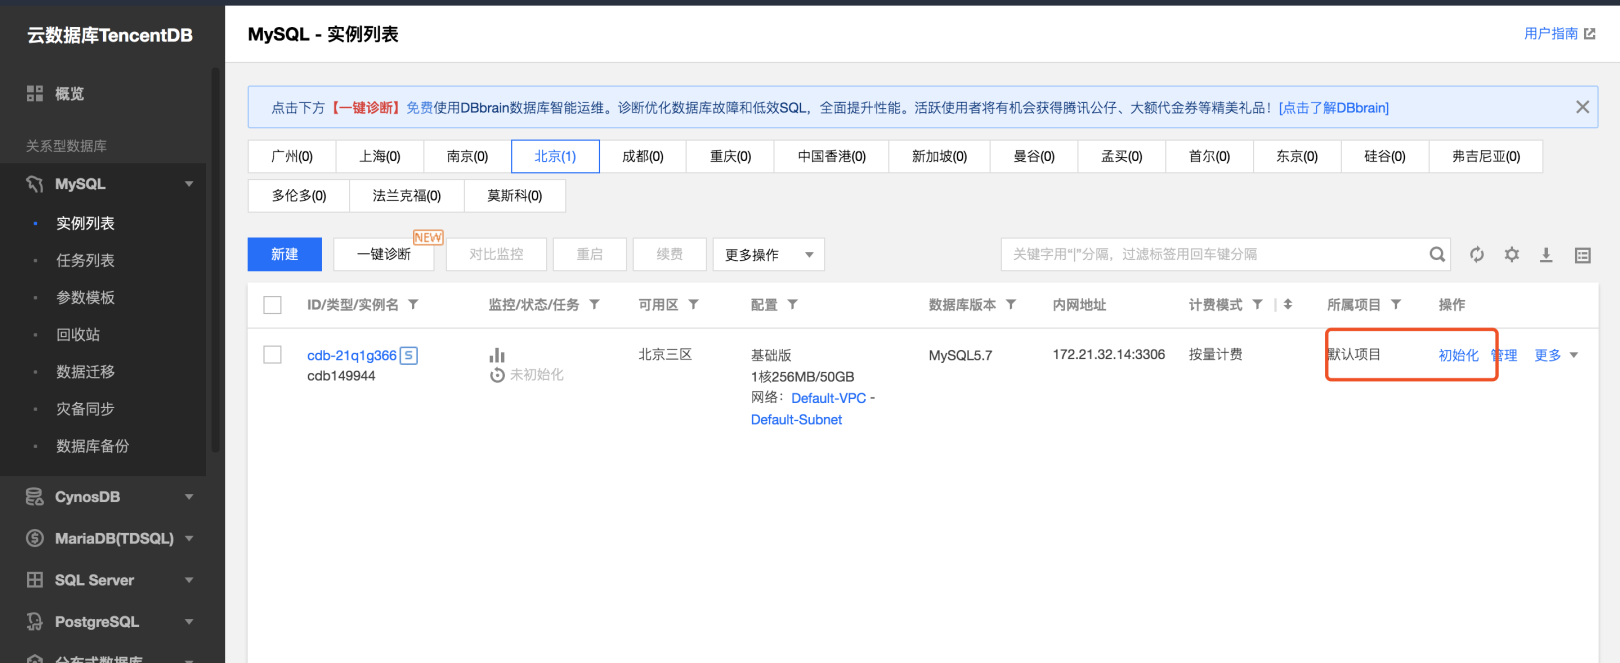Select the 弗吉尼亚(0) region tab
1620x663 pixels.
1486,156
